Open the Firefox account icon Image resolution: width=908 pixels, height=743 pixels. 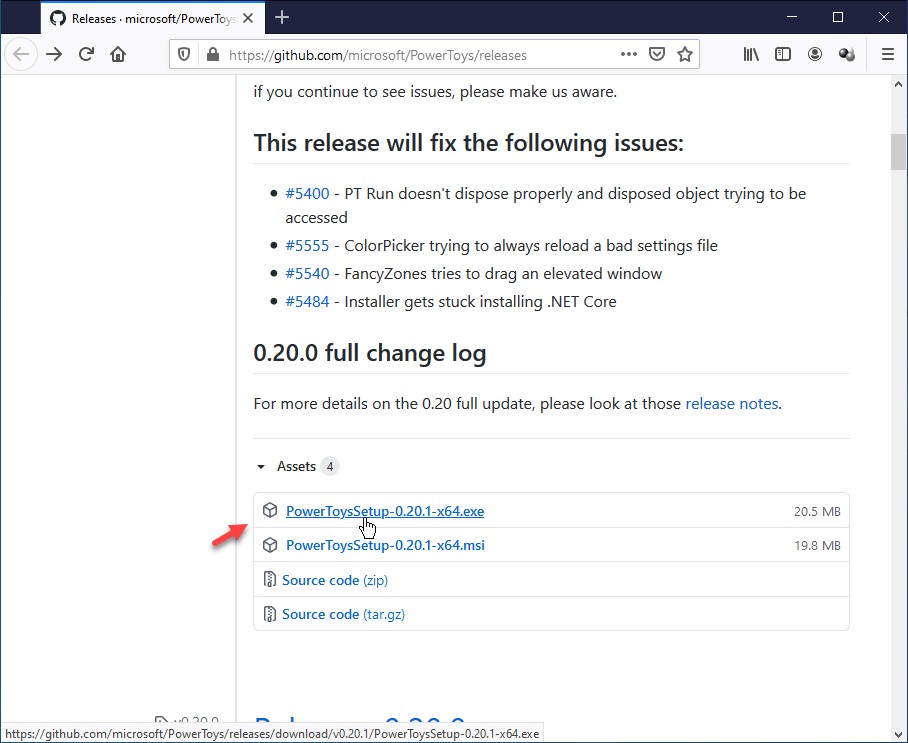click(815, 55)
